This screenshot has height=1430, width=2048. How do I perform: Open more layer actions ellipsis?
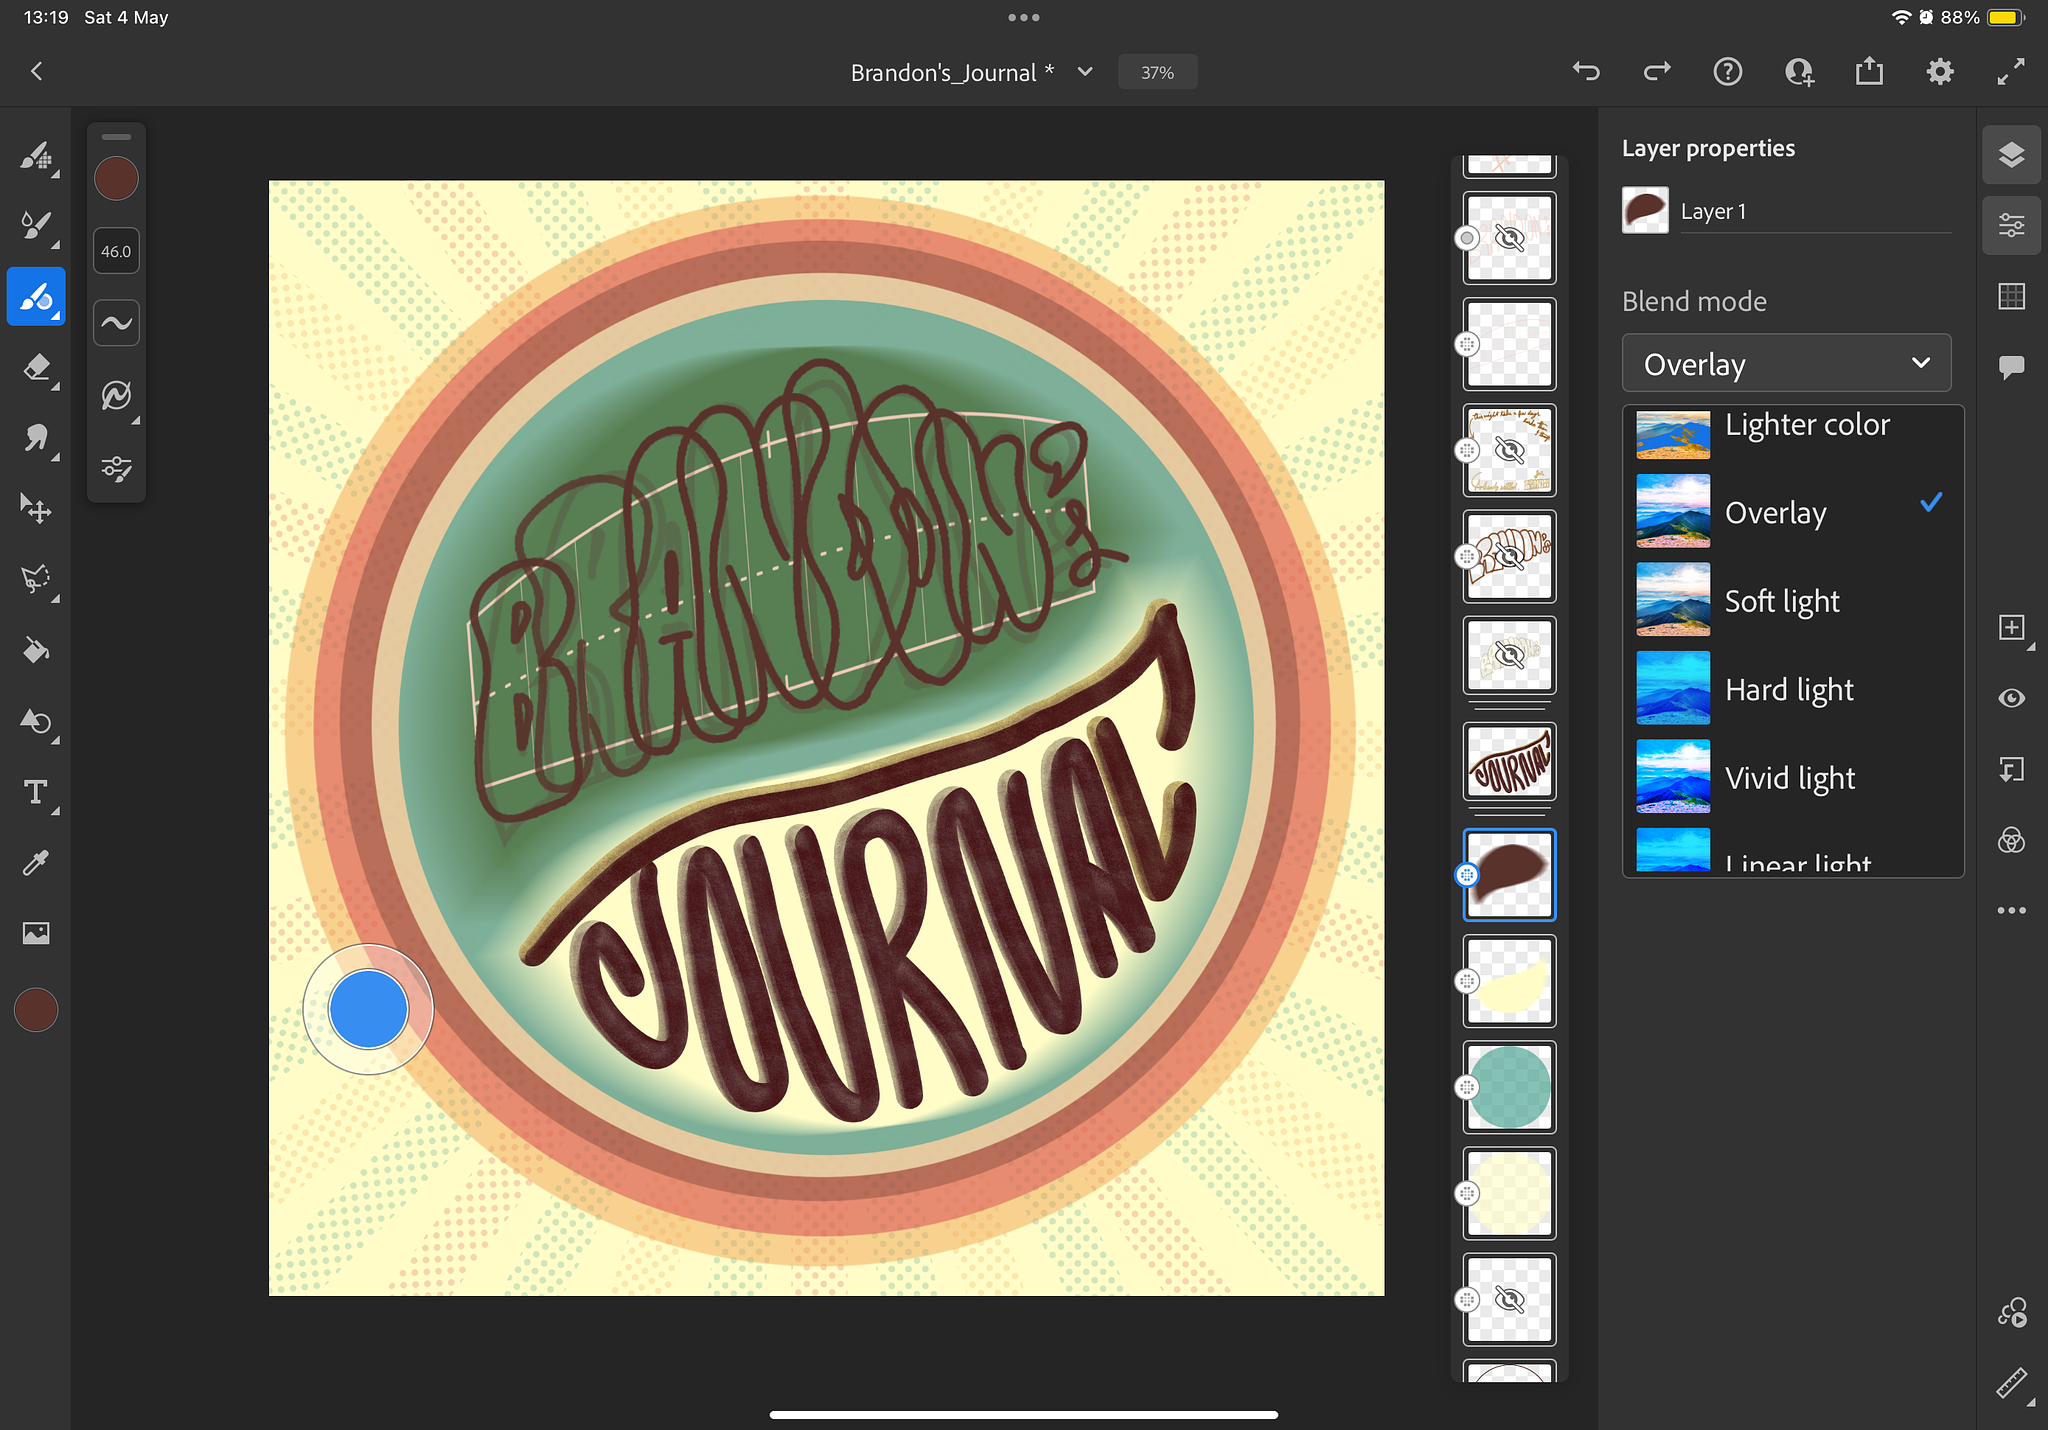[x=2011, y=910]
